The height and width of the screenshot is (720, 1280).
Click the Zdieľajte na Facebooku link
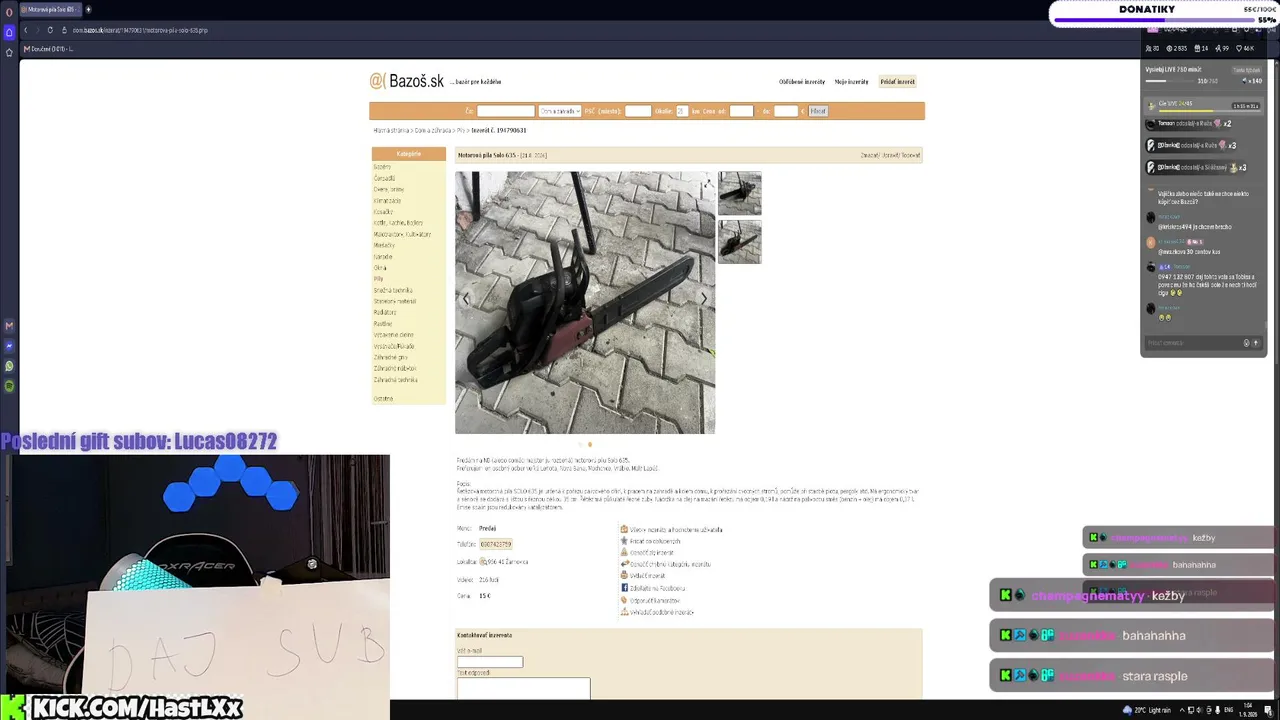tap(657, 588)
